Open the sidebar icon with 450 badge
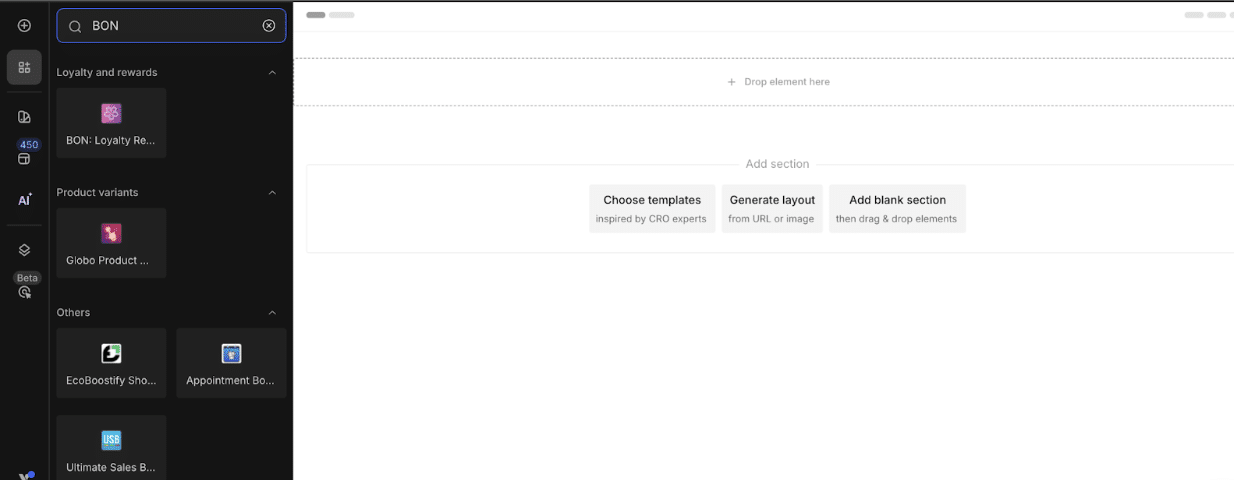1234x480 pixels. click(24, 158)
